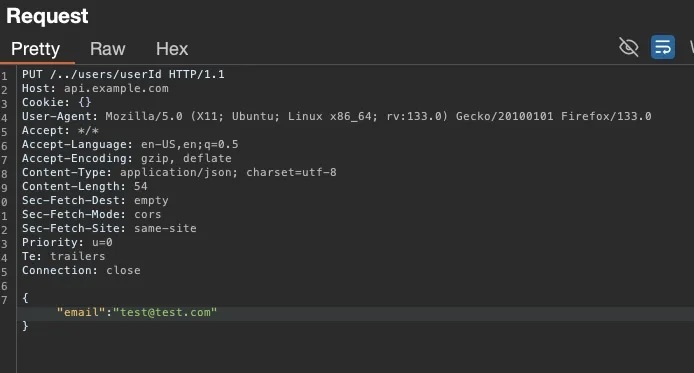Select the Pretty tab
The width and height of the screenshot is (694, 373).
(35, 49)
